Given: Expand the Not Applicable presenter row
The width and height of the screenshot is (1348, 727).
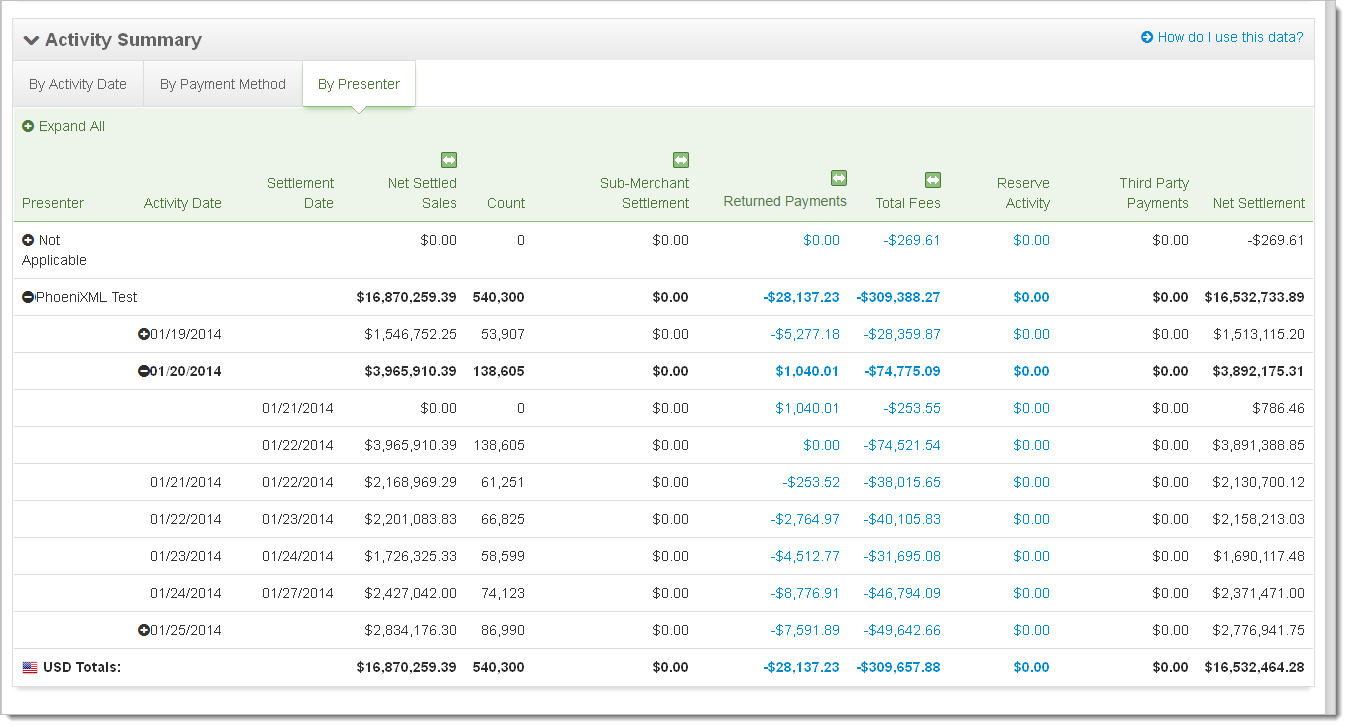Looking at the screenshot, I should 28,240.
